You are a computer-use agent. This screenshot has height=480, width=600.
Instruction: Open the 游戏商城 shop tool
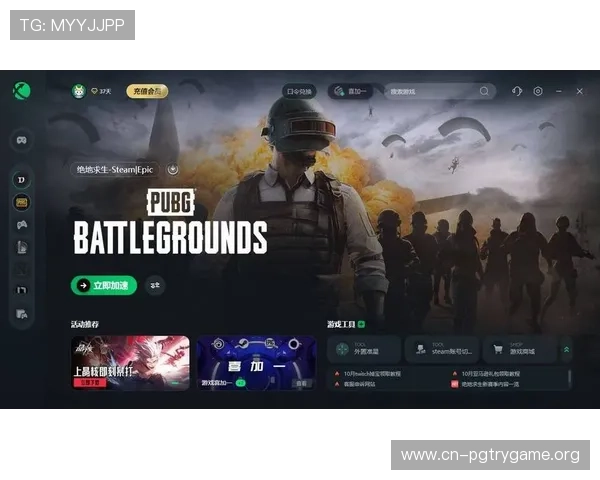(520, 349)
